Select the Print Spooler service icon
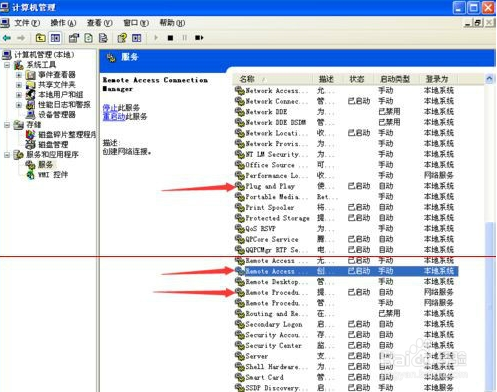The height and width of the screenshot is (392, 497). coord(240,207)
